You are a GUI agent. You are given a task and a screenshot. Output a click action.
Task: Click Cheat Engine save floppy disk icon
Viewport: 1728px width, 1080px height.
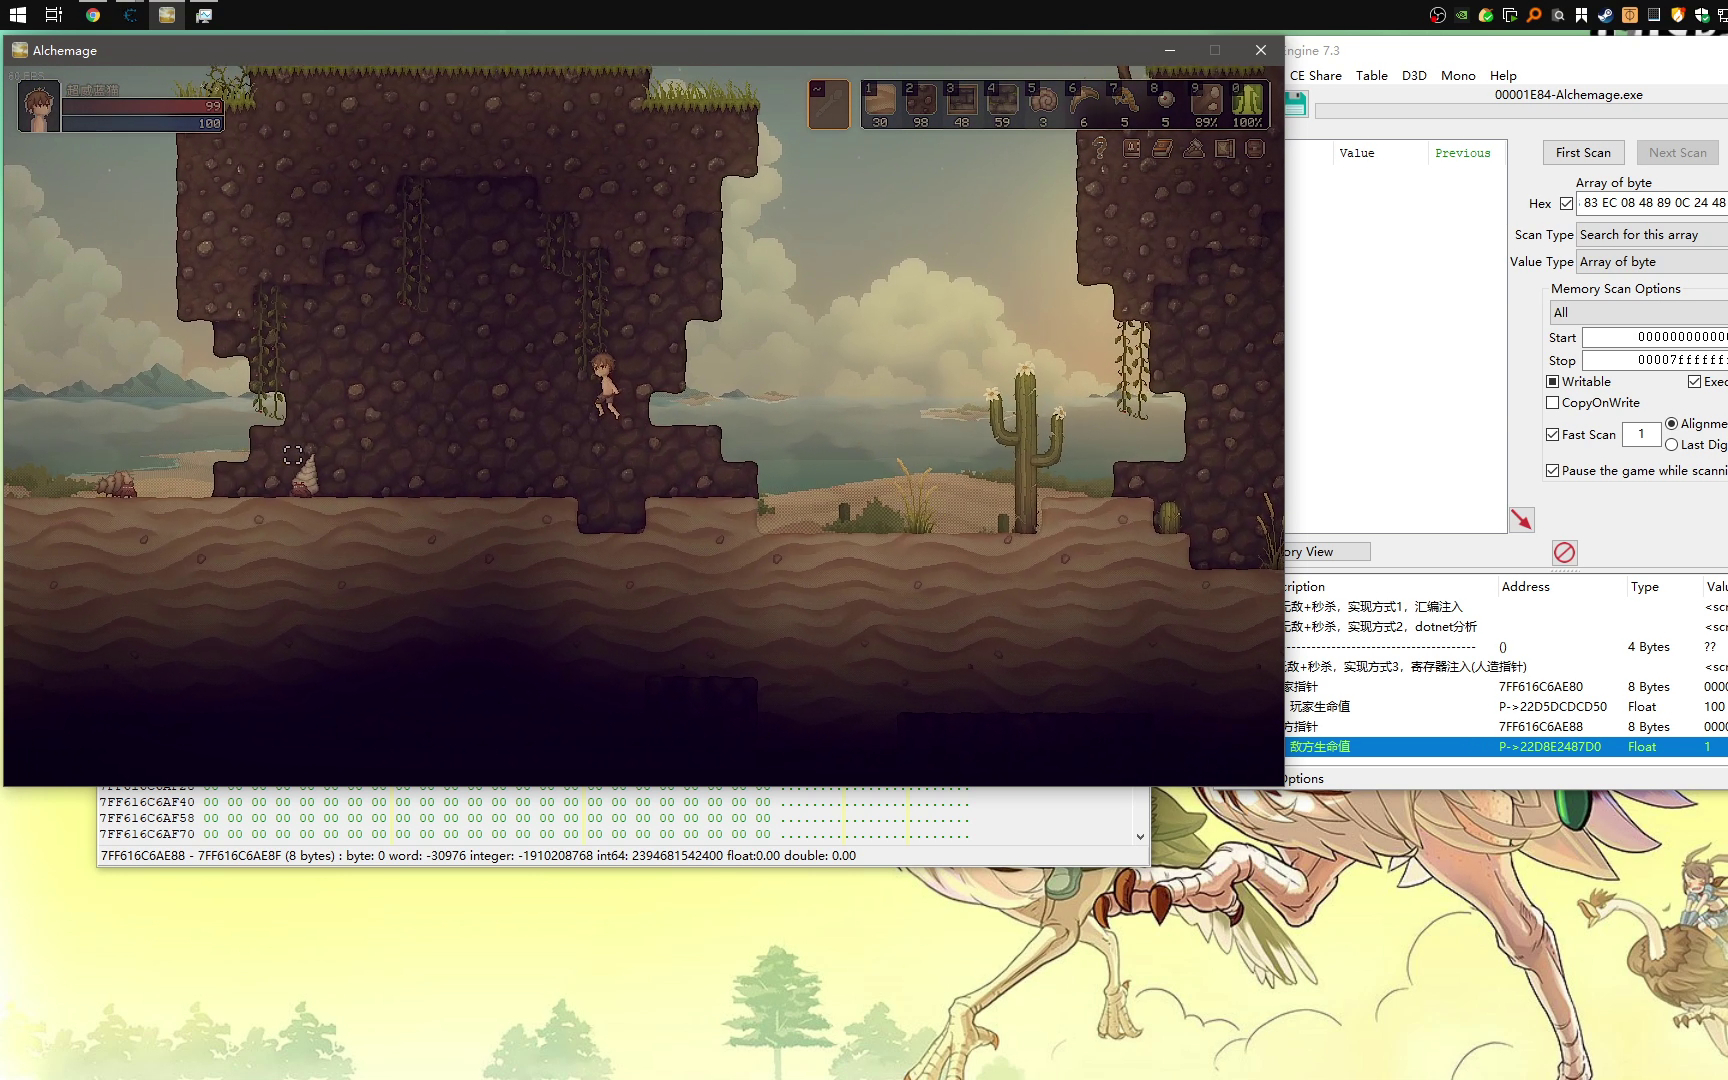1295,104
